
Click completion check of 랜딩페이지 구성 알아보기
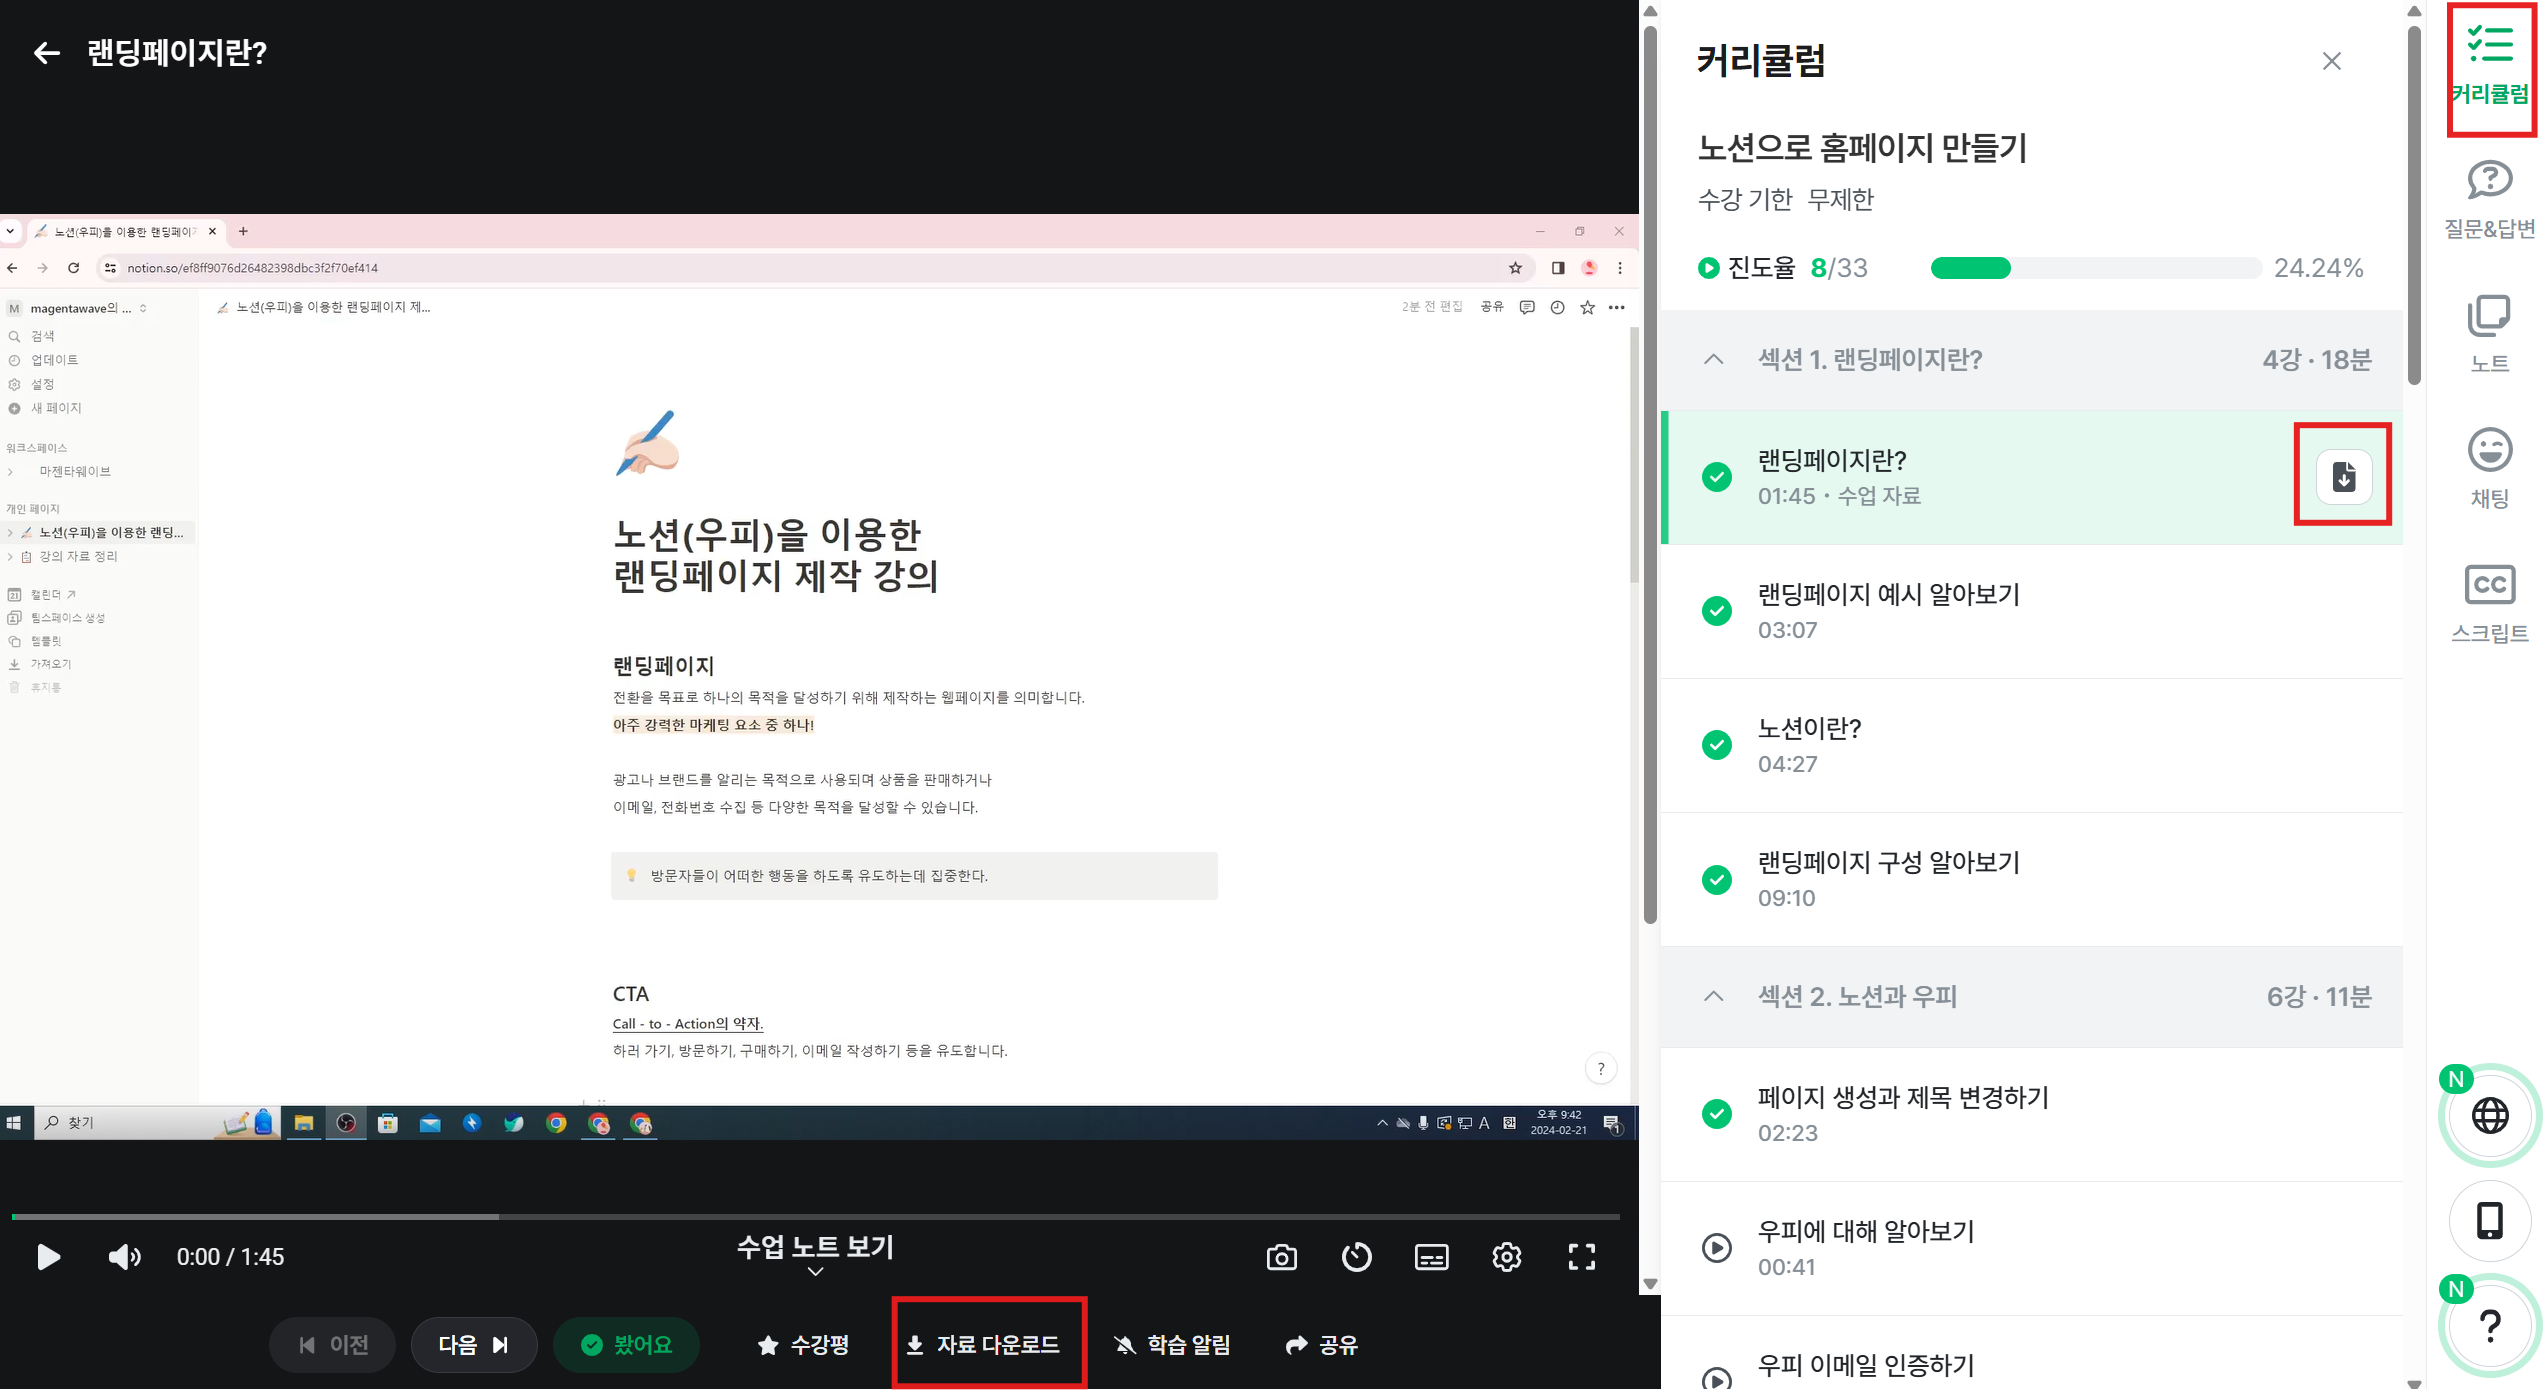[x=1716, y=879]
